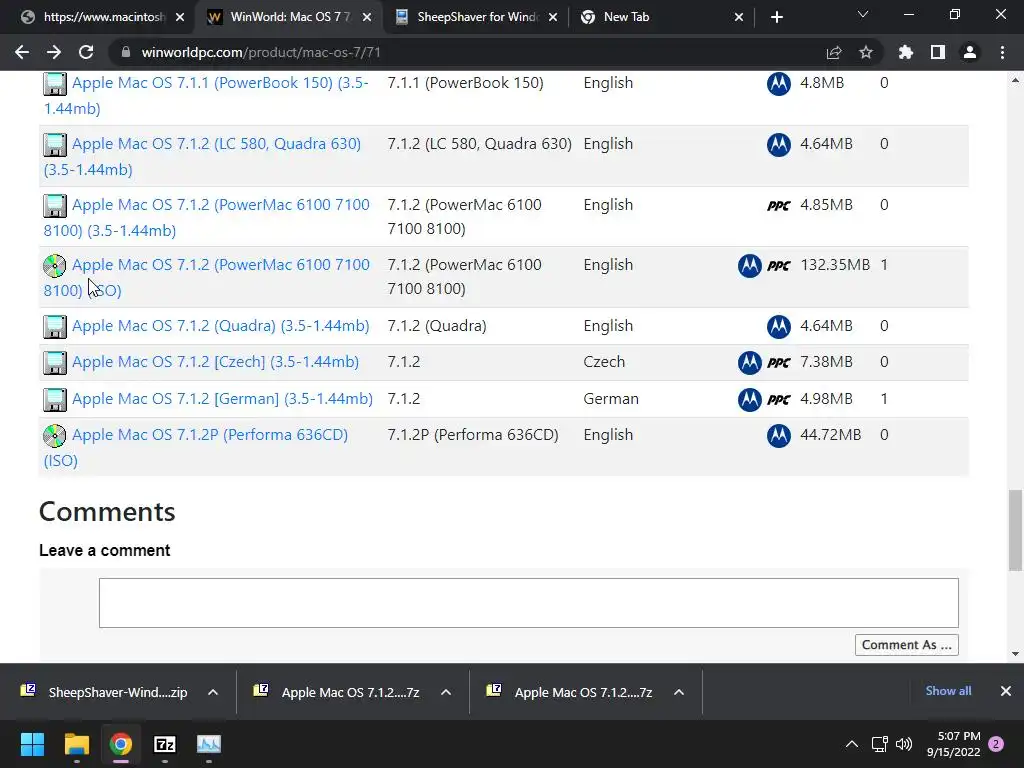Click CD icon for 7.1.2P Performa 636CD
The width and height of the screenshot is (1024, 768).
pyautogui.click(x=55, y=436)
